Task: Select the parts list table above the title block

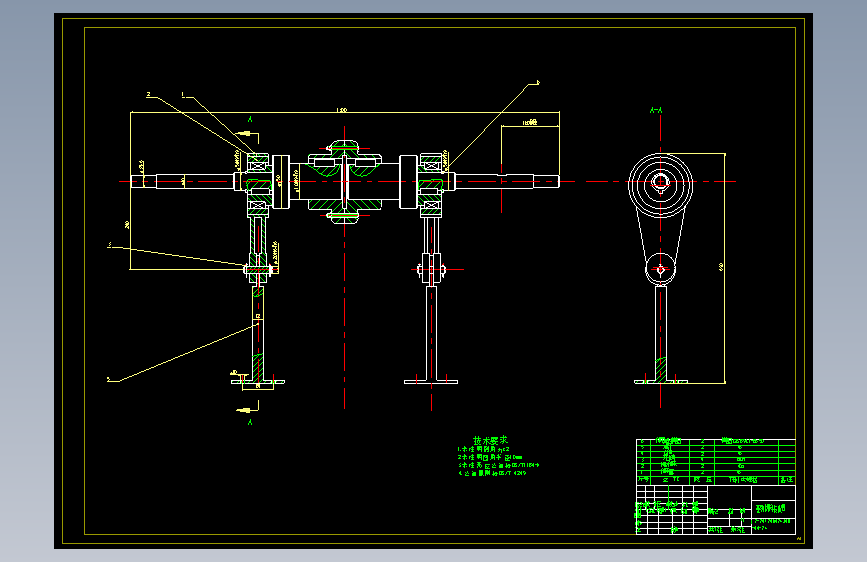Action: coord(716,462)
